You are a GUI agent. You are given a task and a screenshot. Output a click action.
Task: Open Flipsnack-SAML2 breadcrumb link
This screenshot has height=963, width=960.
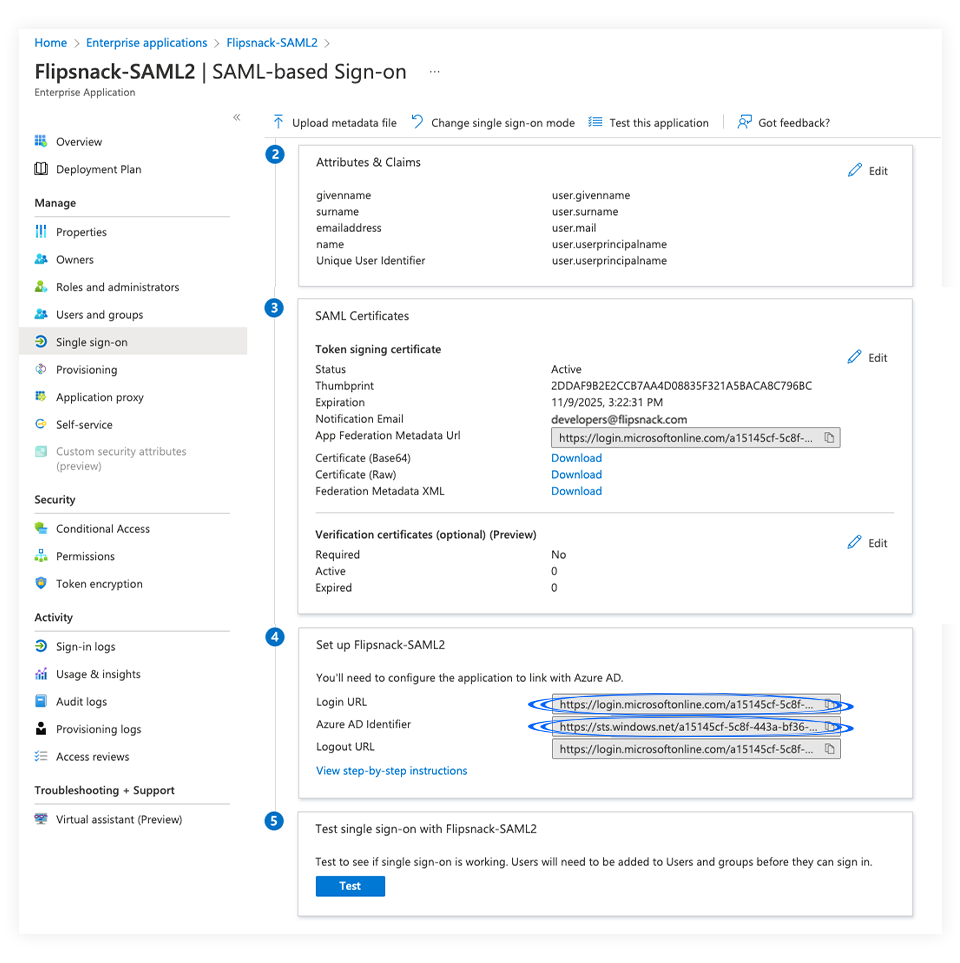pos(272,43)
